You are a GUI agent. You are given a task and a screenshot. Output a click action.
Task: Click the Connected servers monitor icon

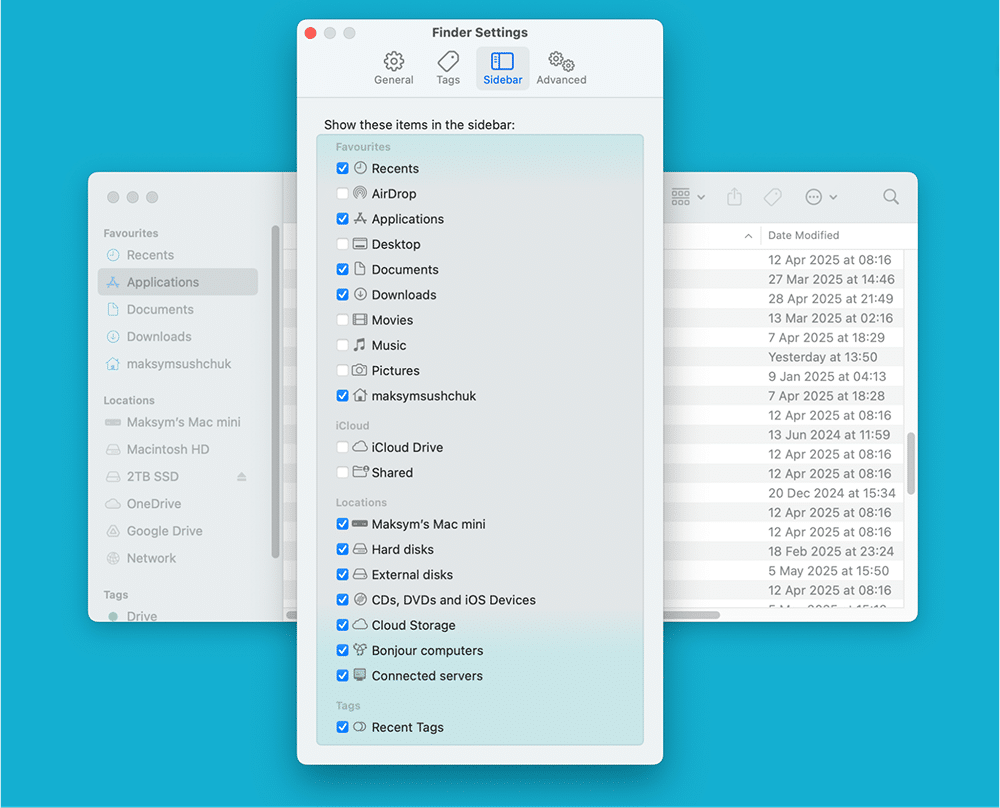point(360,675)
